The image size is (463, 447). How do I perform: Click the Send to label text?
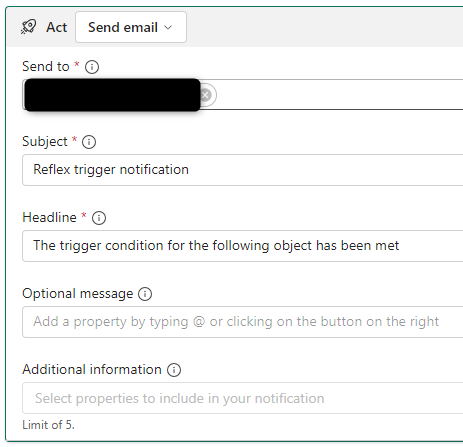pos(46,66)
